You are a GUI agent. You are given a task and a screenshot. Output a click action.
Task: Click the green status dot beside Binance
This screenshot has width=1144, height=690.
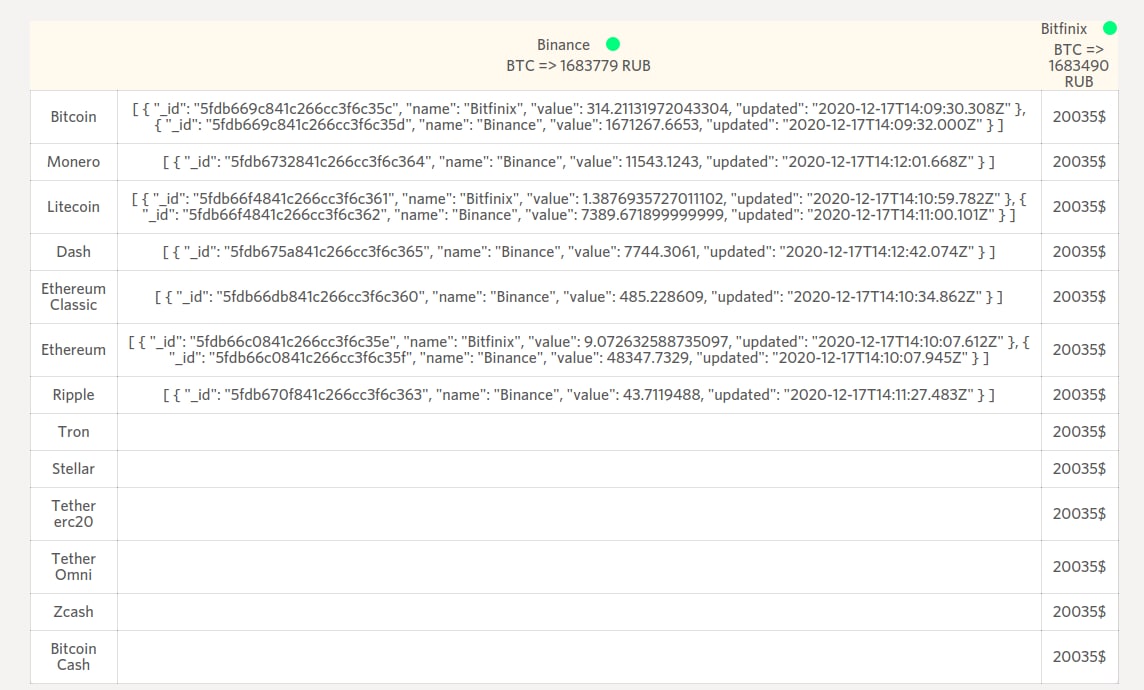tap(613, 44)
